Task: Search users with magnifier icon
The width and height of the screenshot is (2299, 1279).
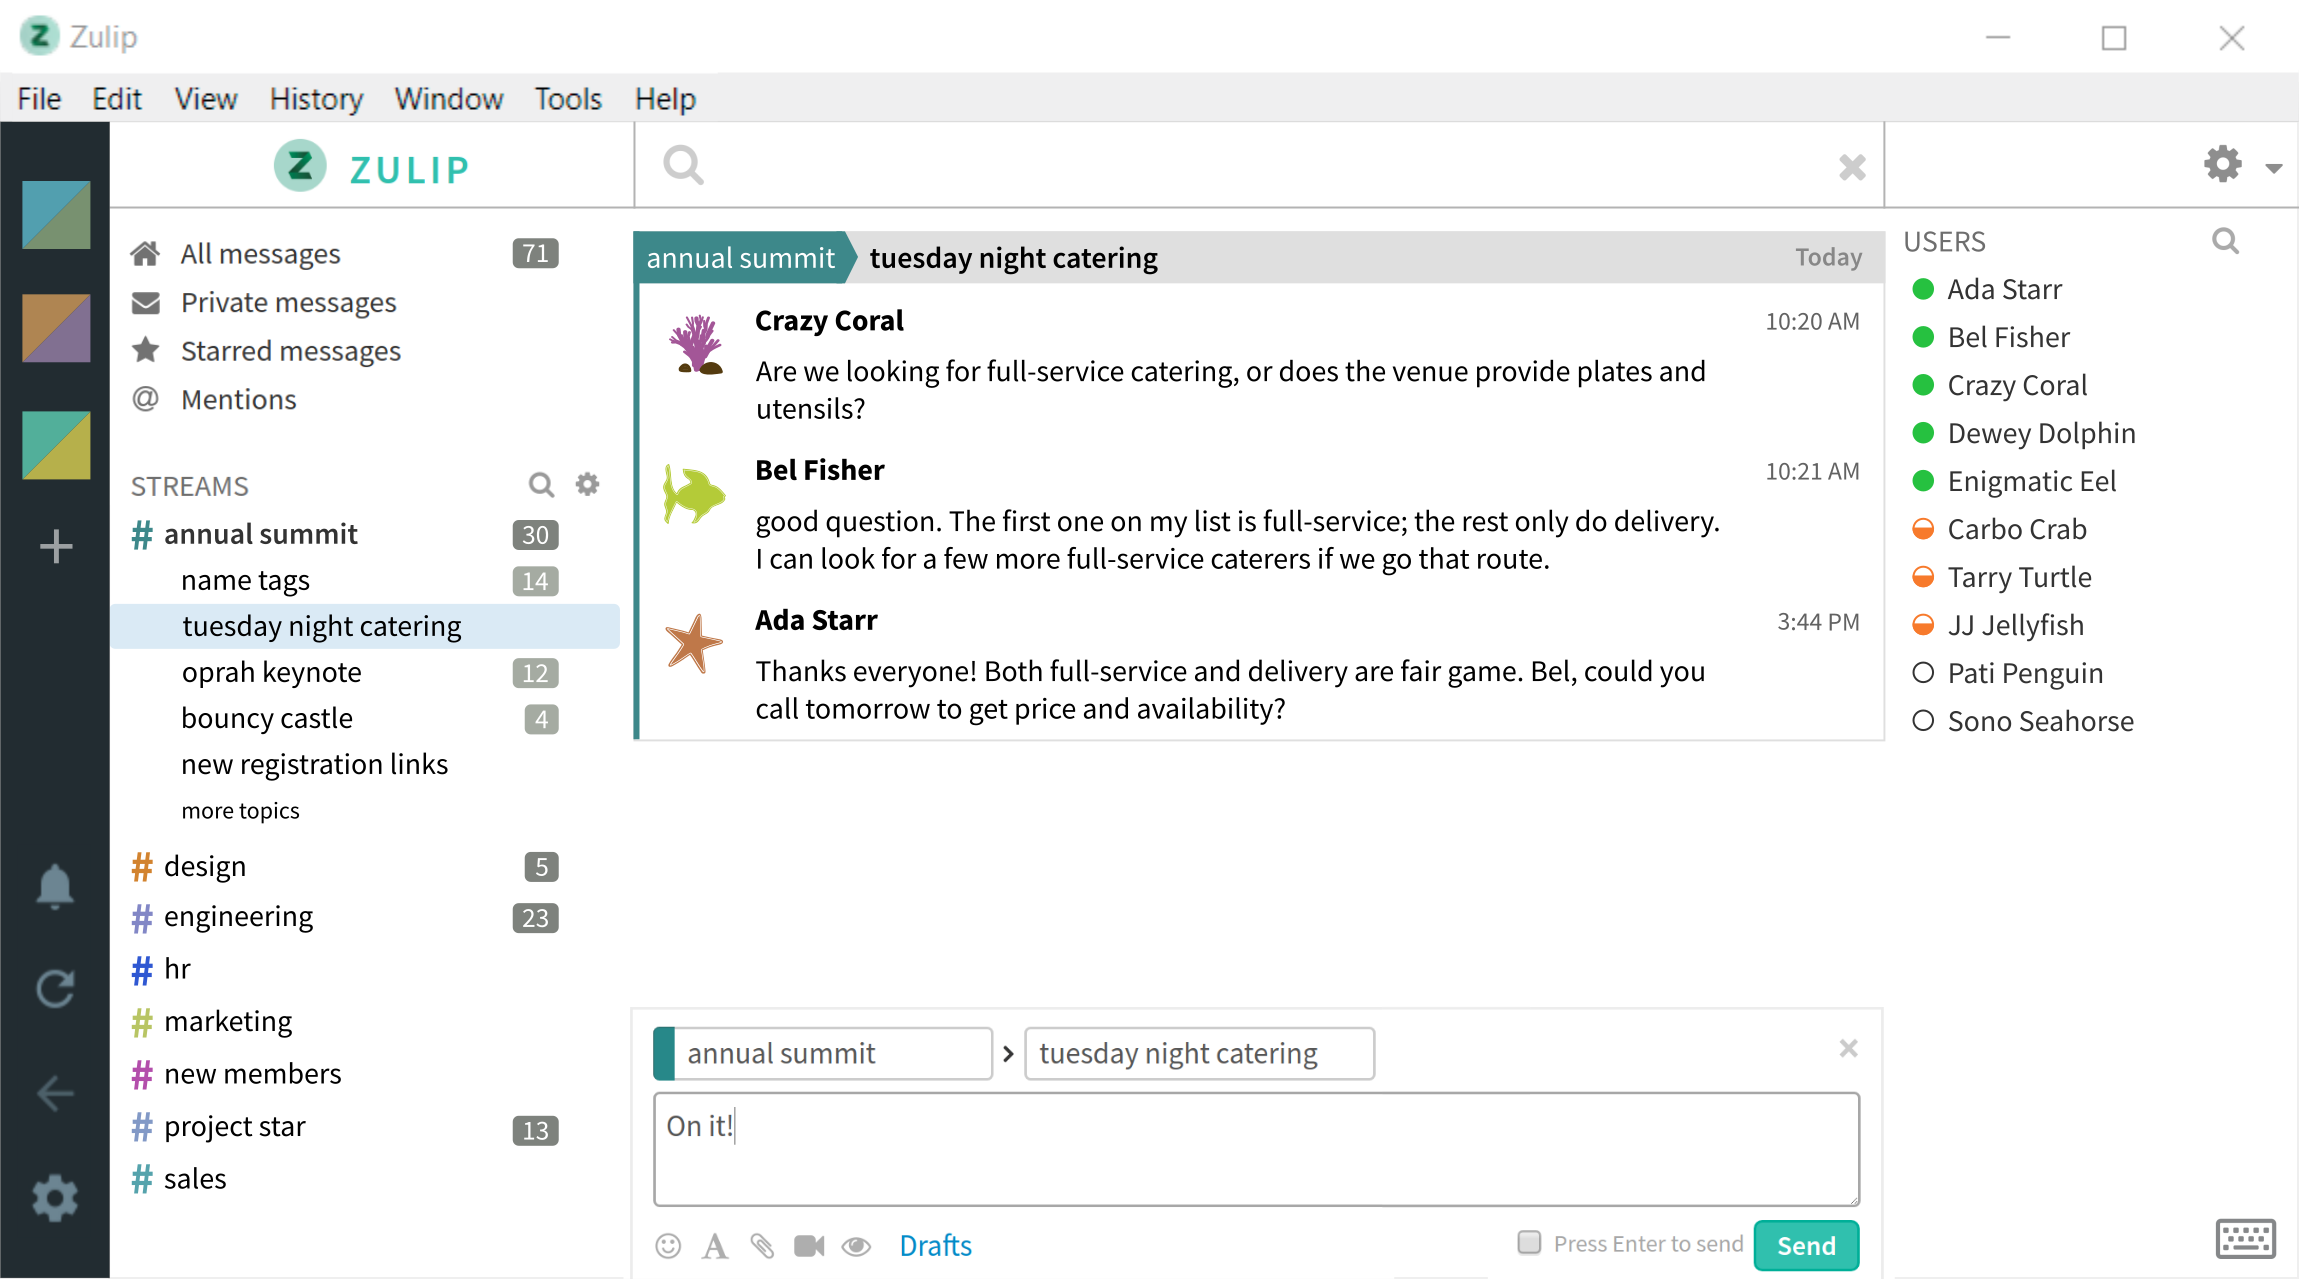Action: [x=2225, y=241]
